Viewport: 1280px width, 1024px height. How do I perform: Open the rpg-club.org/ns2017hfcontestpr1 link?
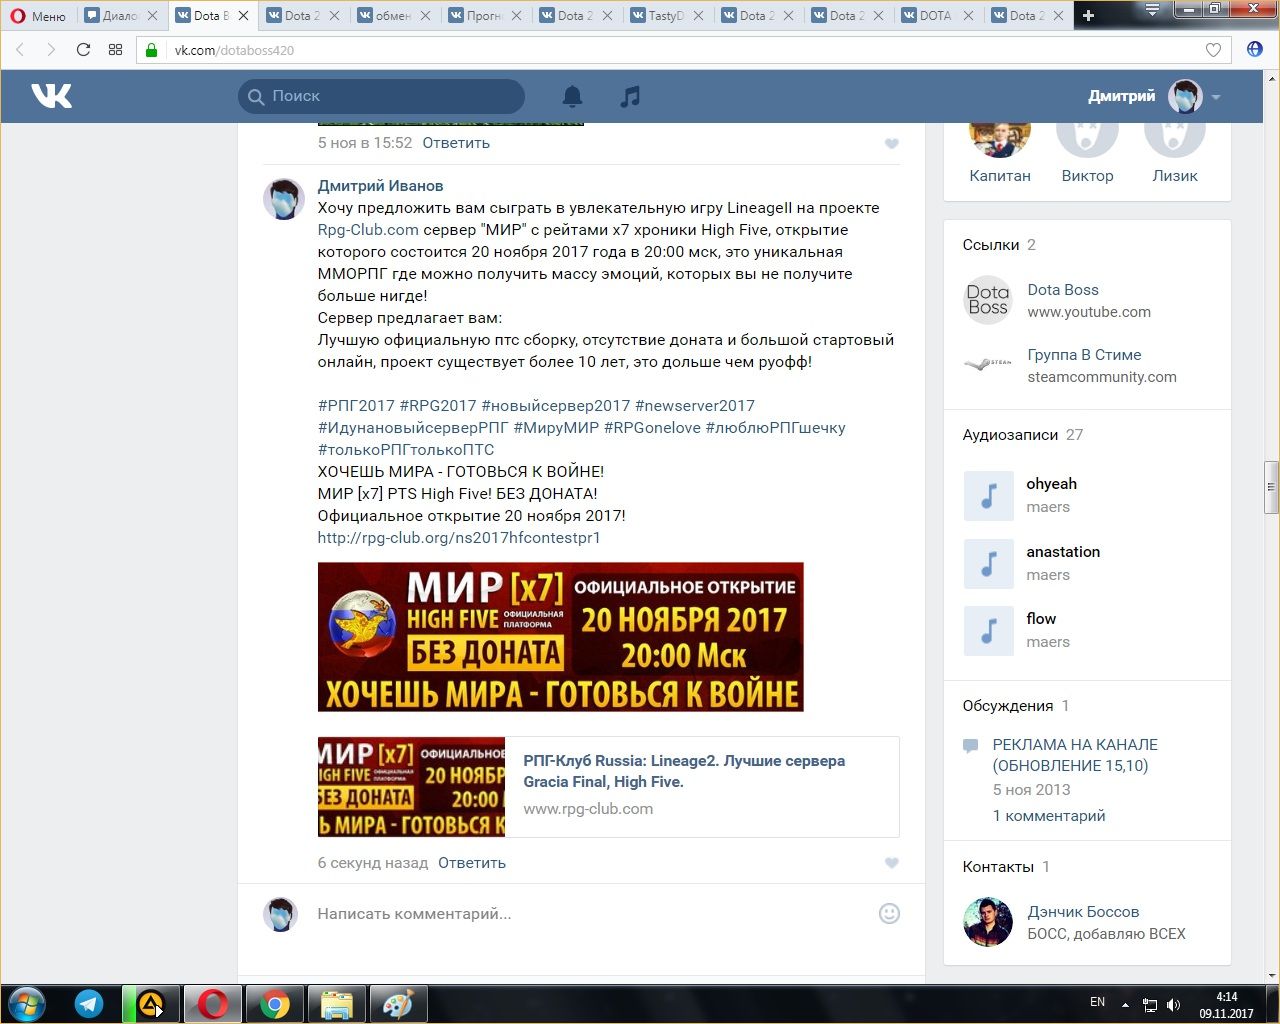point(459,538)
